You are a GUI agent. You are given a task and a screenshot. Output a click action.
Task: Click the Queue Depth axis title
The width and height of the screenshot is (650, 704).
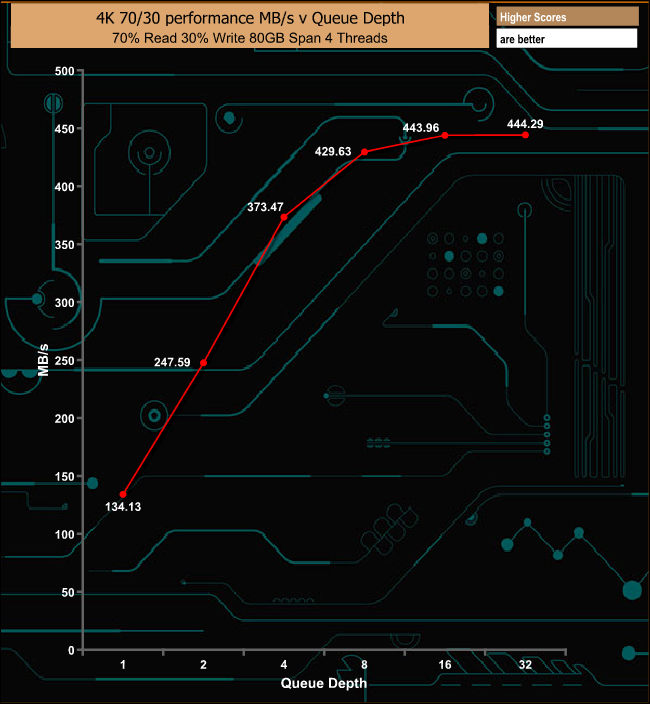323,683
